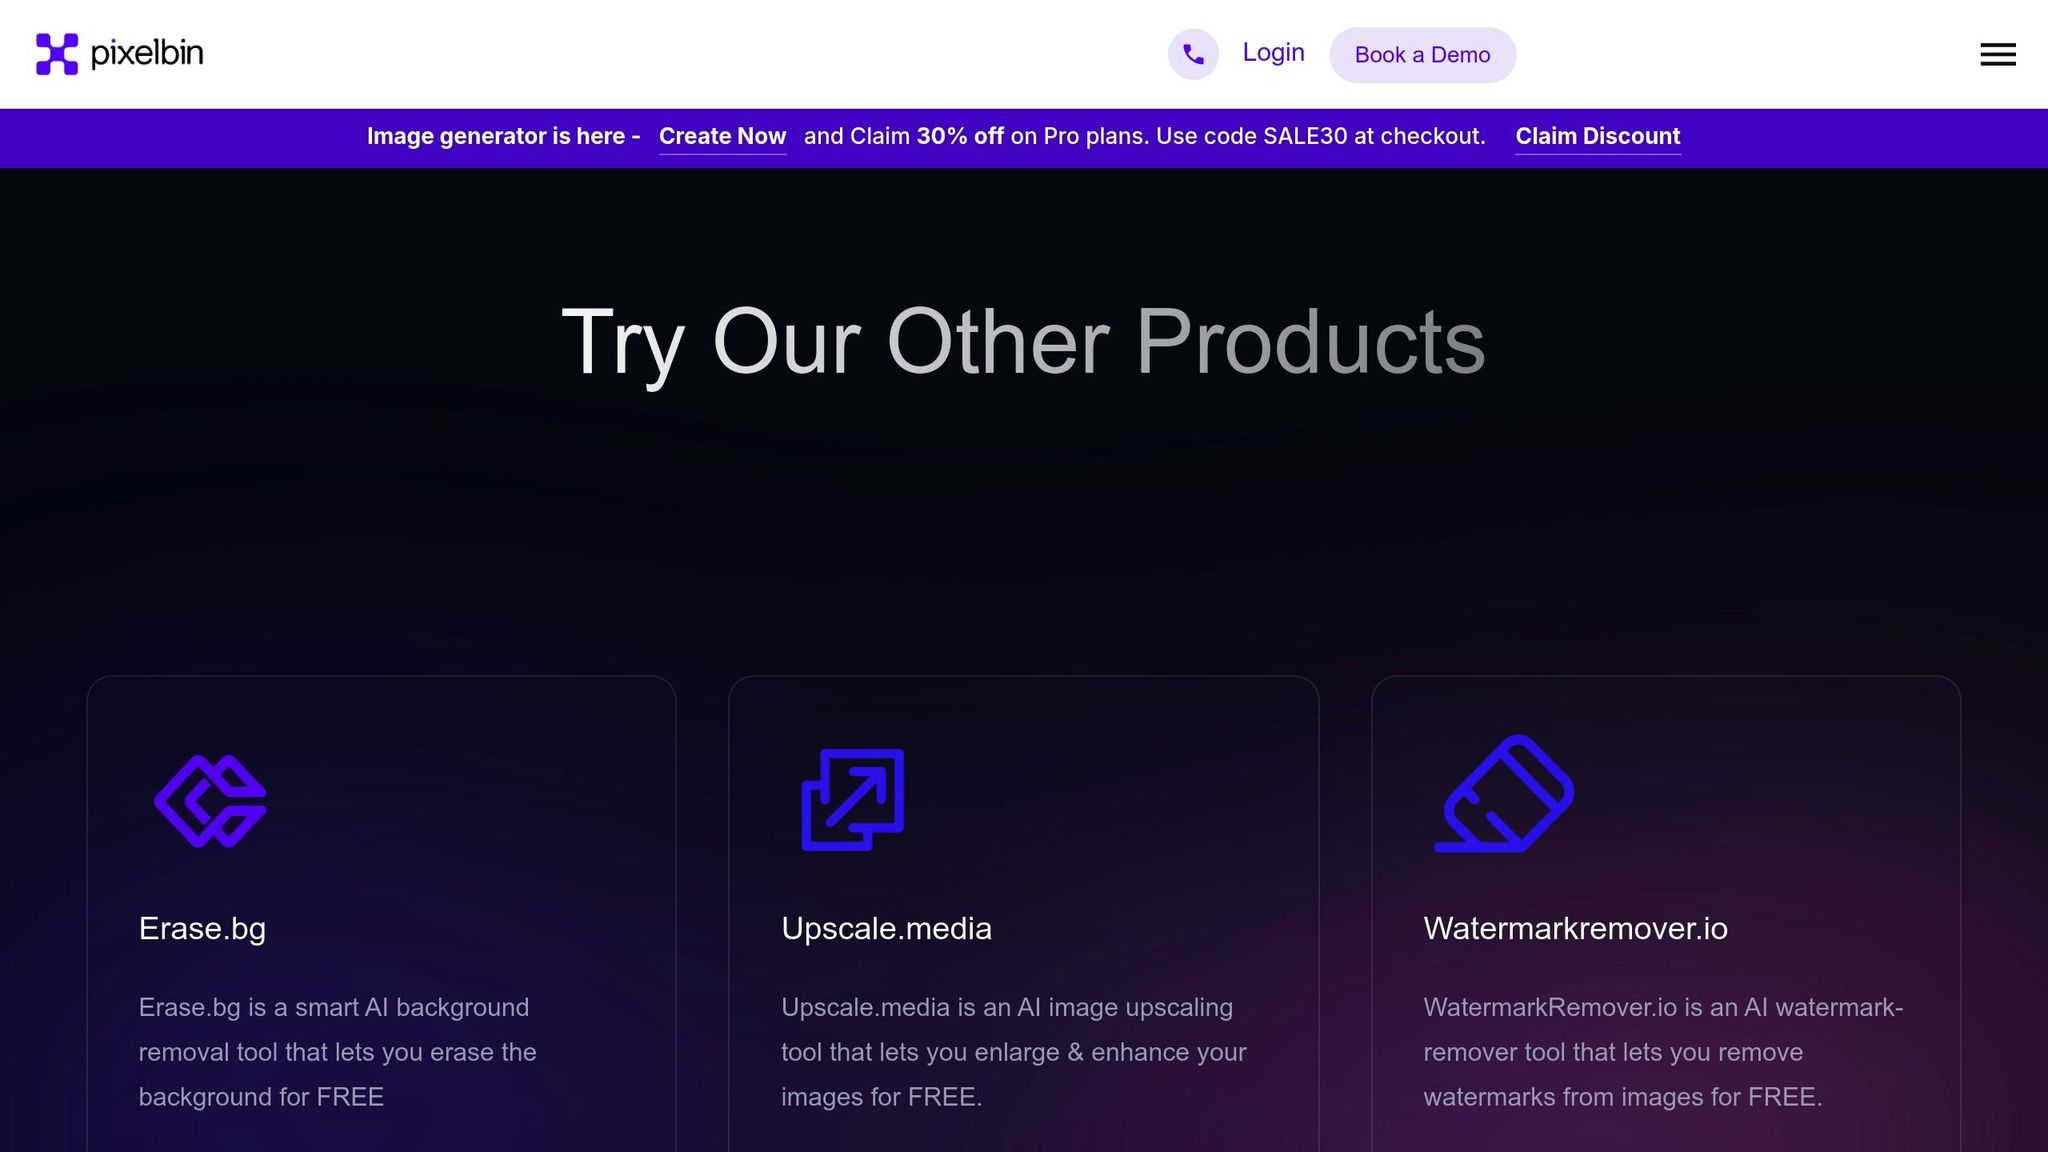Click the Erase.bg diamond icon

tap(211, 801)
